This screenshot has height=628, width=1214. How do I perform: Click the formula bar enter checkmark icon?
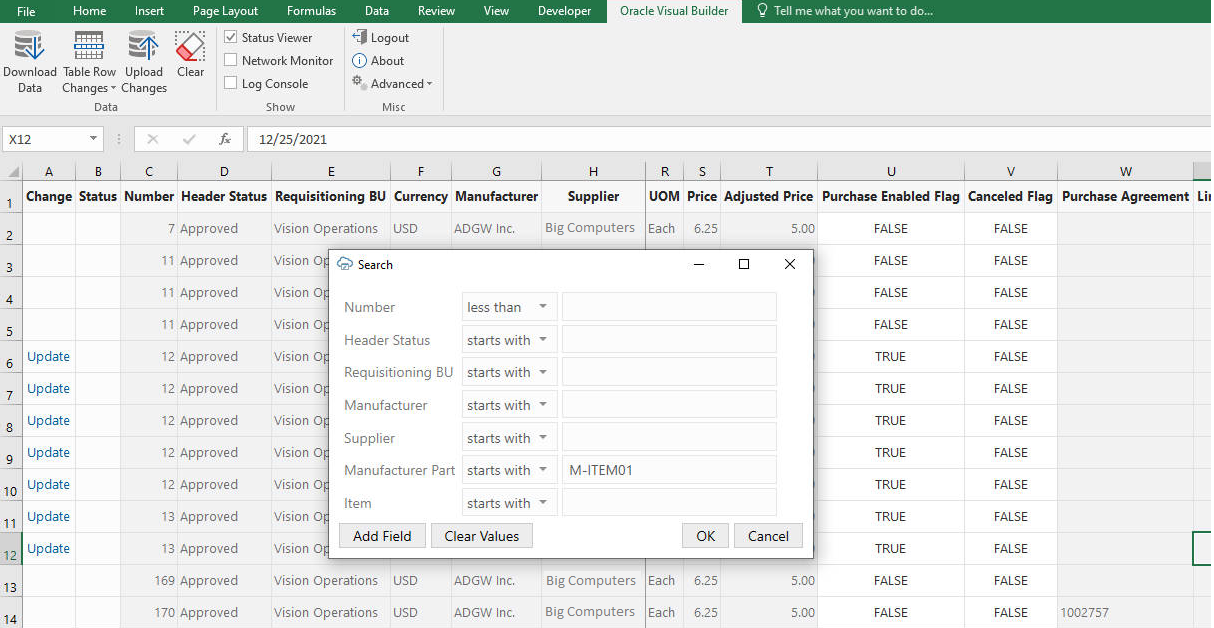(189, 139)
